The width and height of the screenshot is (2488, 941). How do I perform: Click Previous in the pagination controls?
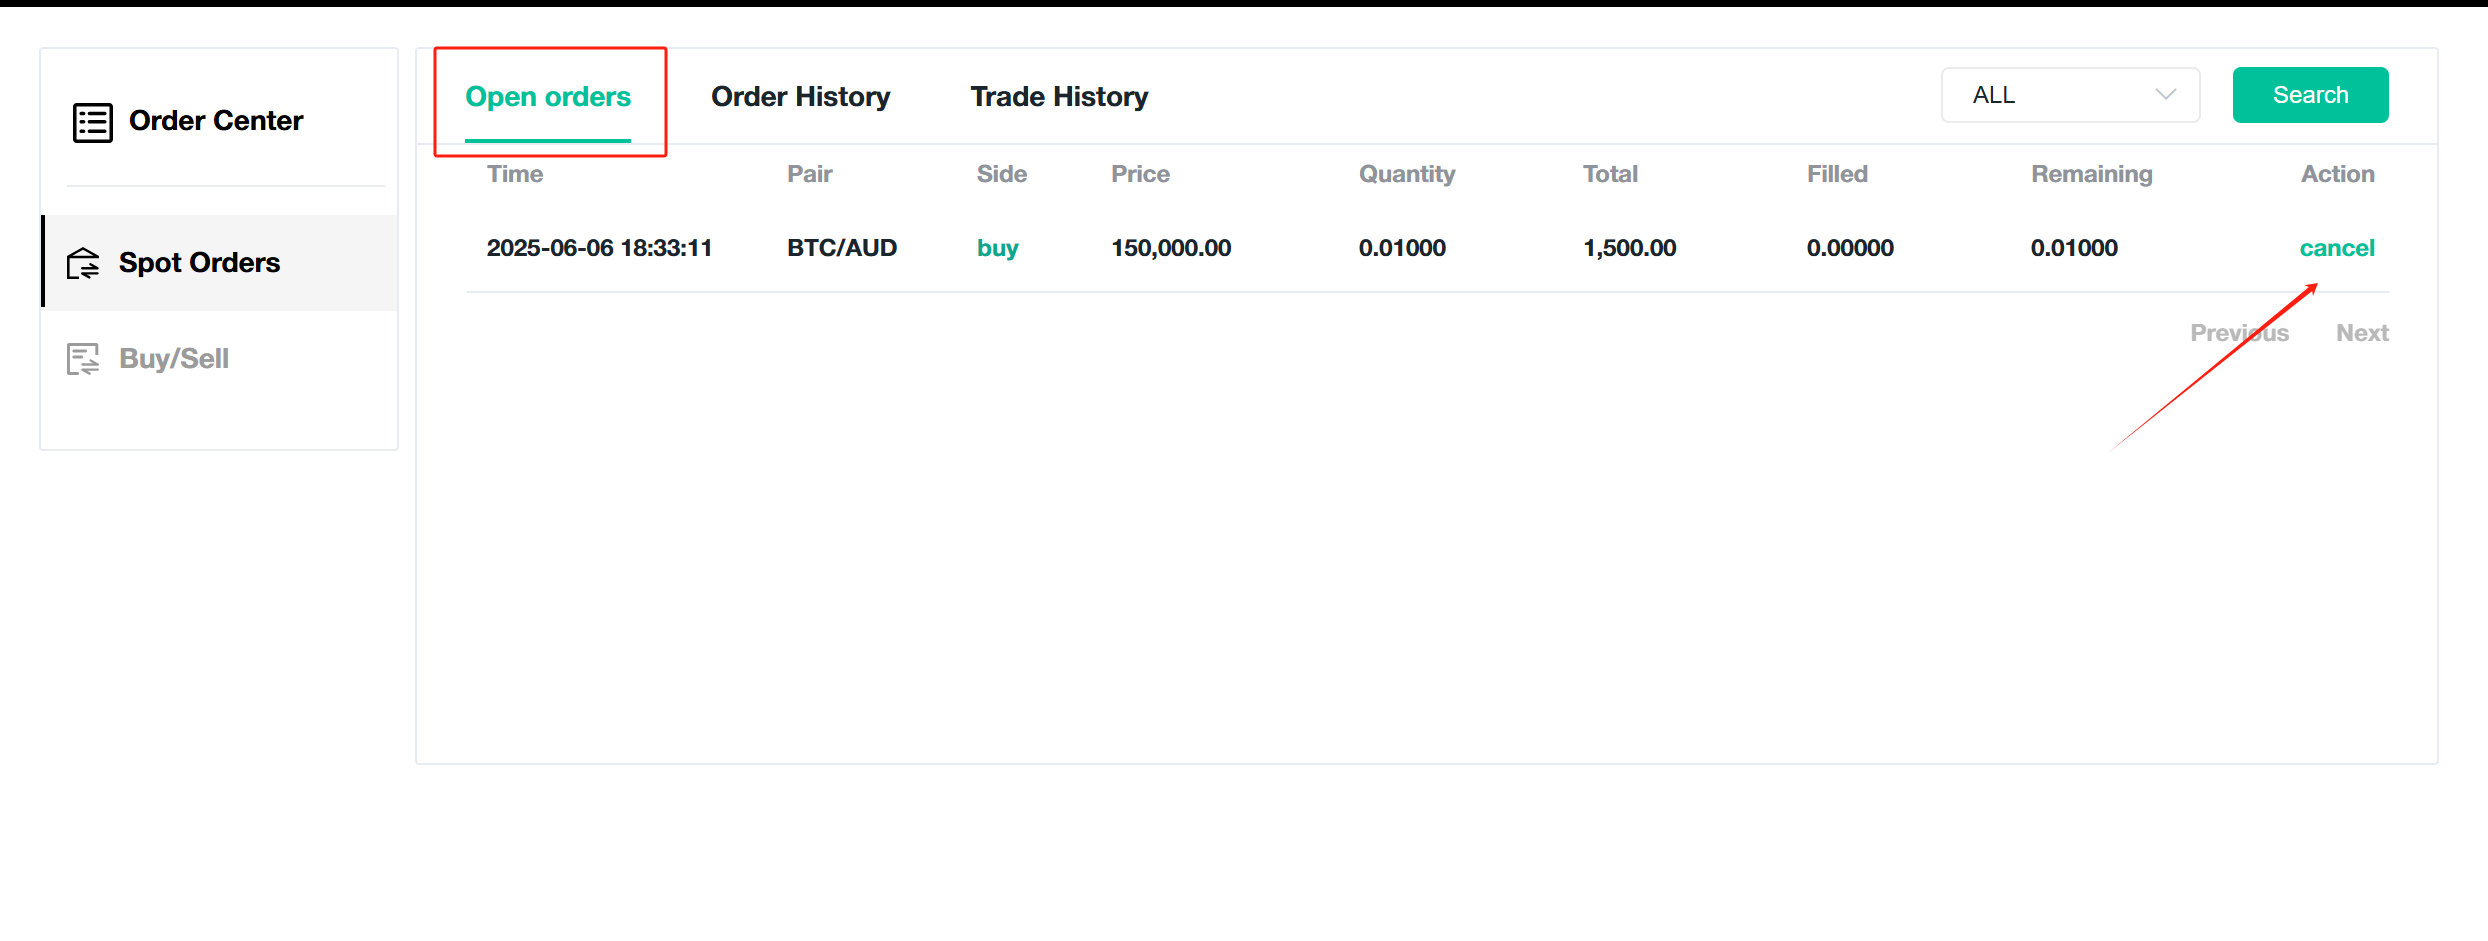click(x=2240, y=332)
